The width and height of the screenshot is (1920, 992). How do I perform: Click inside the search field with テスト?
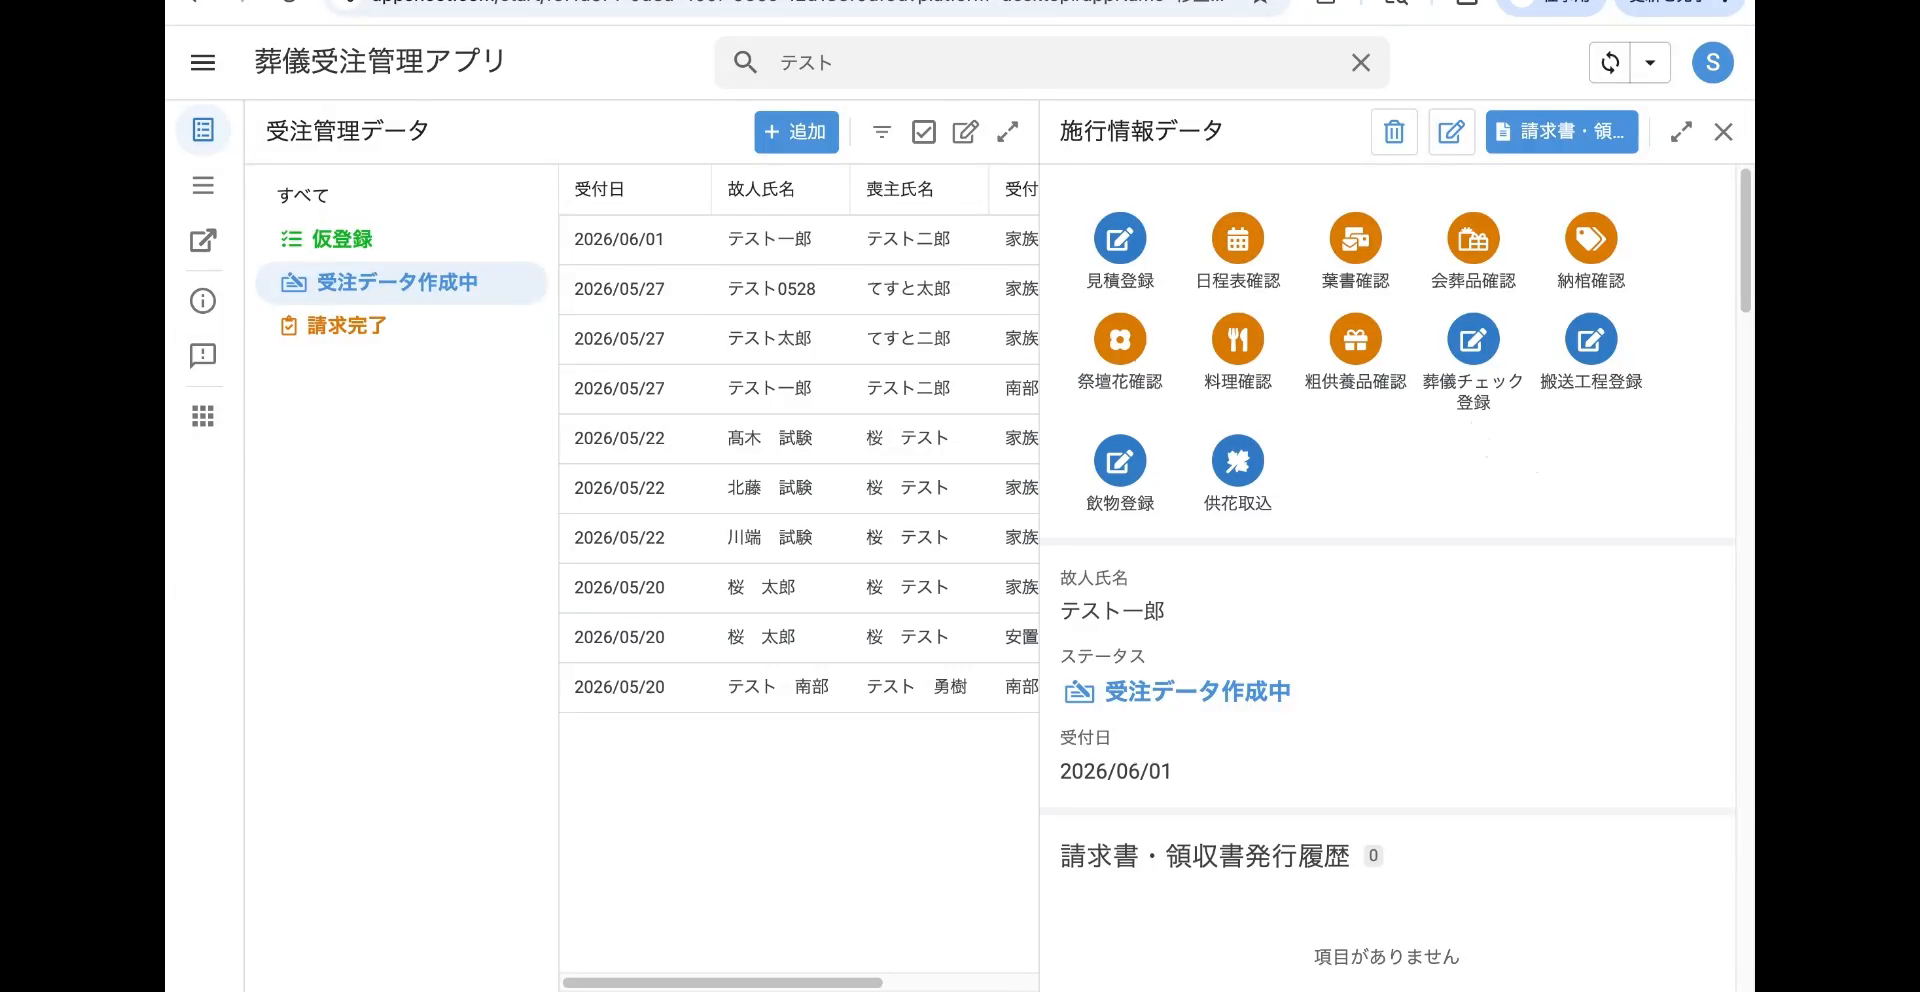[x=1052, y=63]
